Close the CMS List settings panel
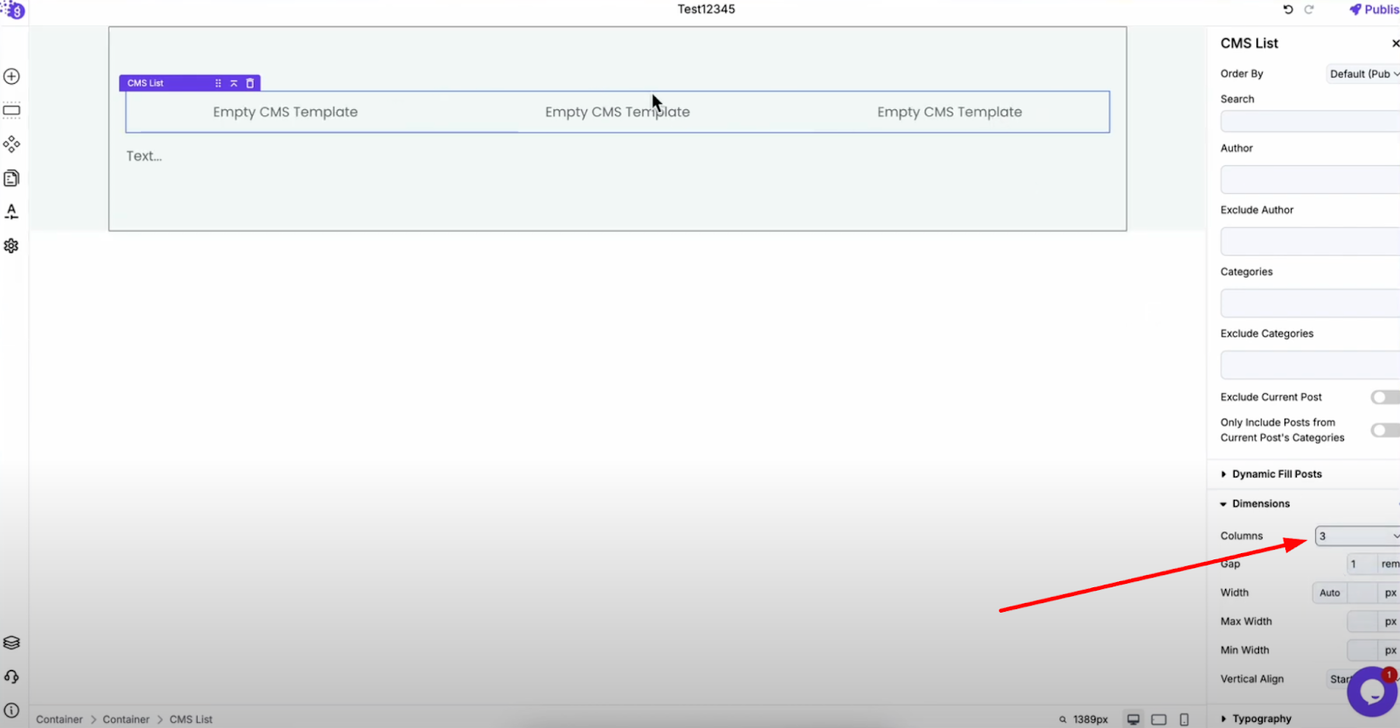The width and height of the screenshot is (1400, 728). point(1395,43)
